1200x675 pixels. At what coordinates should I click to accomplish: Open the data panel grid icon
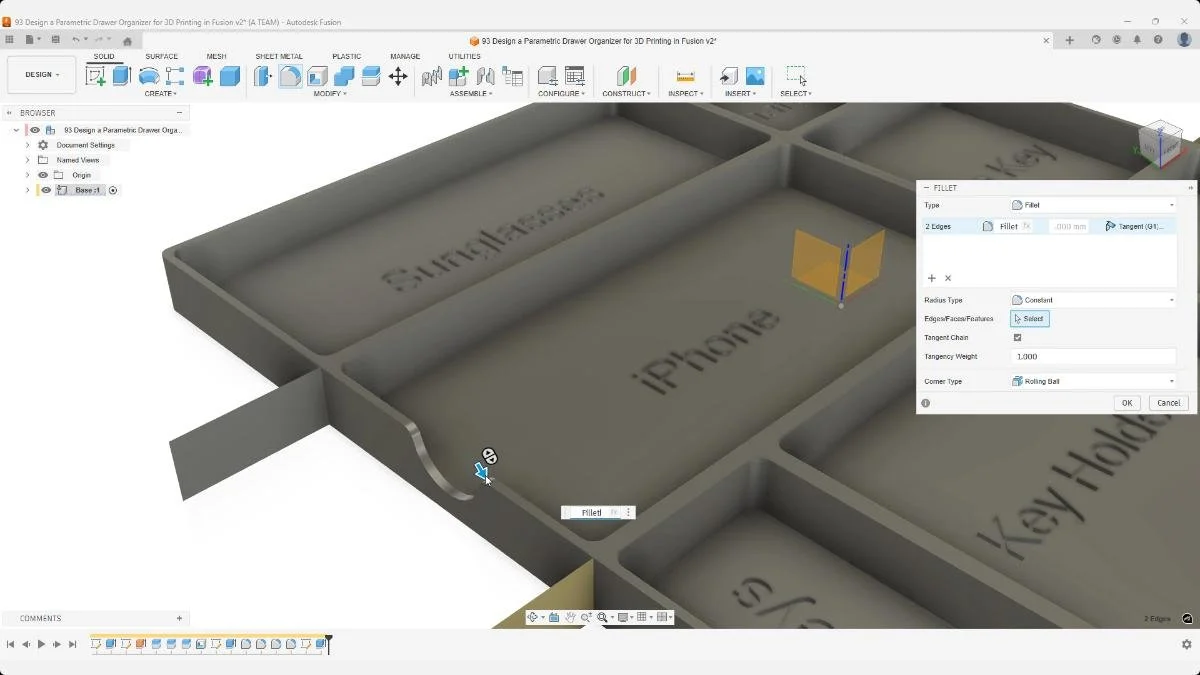tap(9, 40)
